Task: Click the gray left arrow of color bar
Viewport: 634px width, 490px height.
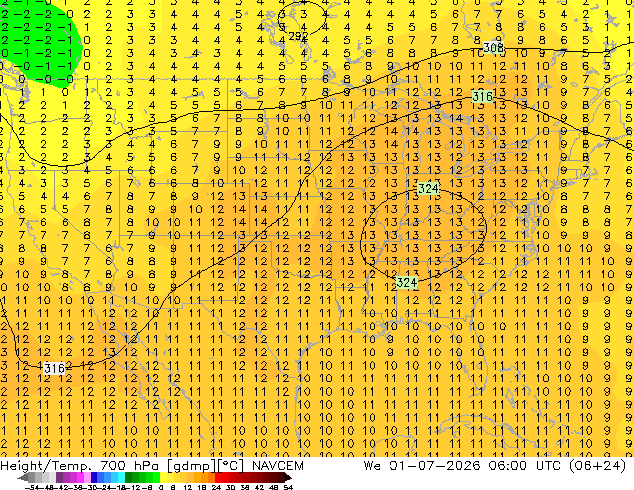Action: pyautogui.click(x=23, y=478)
